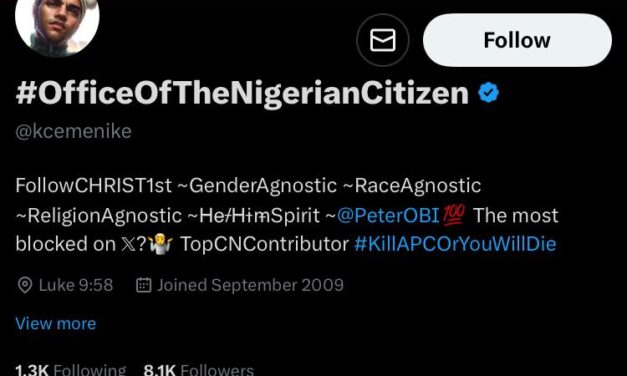Select the #OfficeOfTheNigerianCitizen display name

(x=242, y=93)
